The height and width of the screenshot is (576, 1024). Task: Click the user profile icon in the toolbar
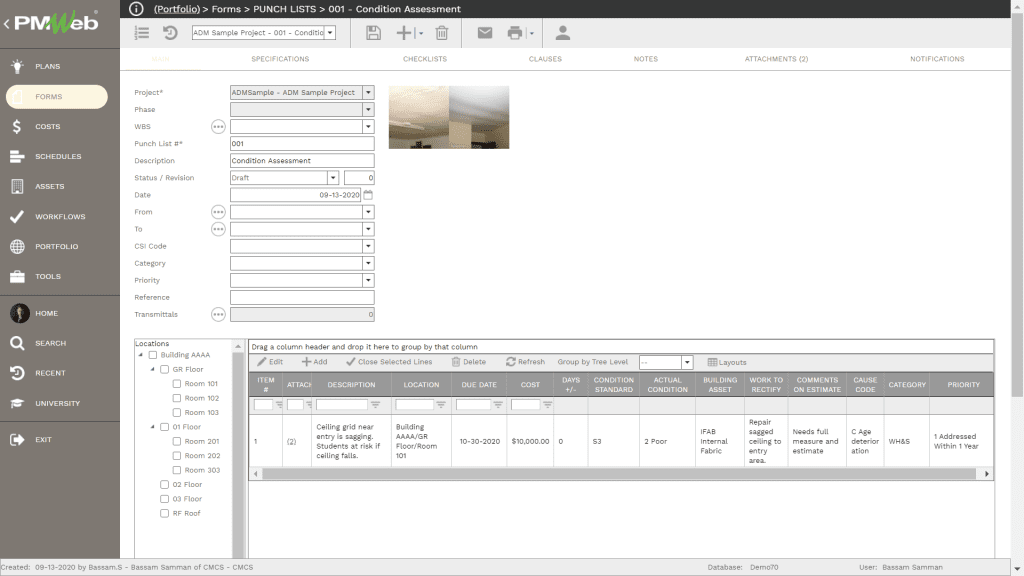pos(562,33)
